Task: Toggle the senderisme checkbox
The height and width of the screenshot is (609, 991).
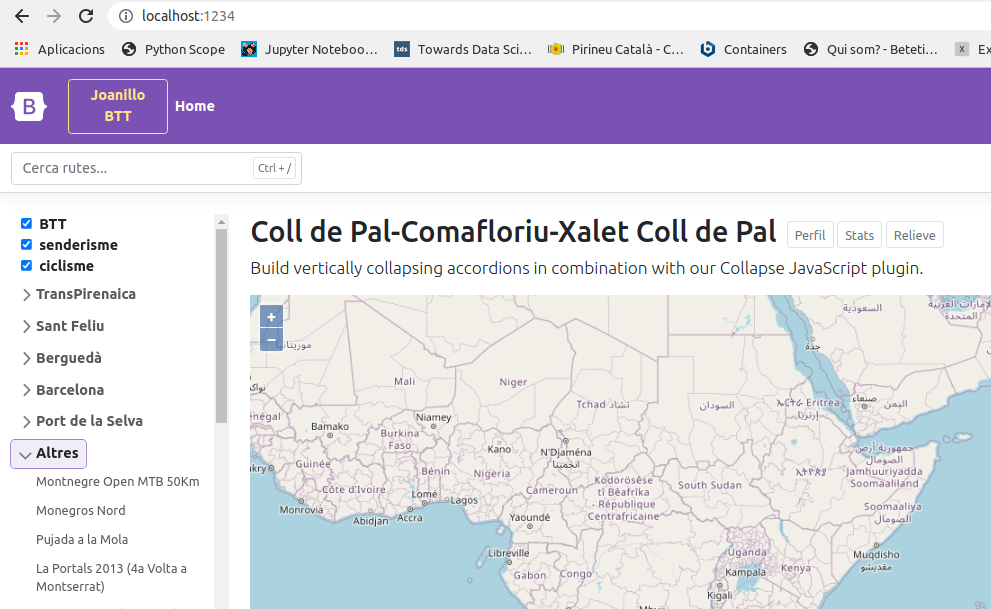Action: coord(27,245)
